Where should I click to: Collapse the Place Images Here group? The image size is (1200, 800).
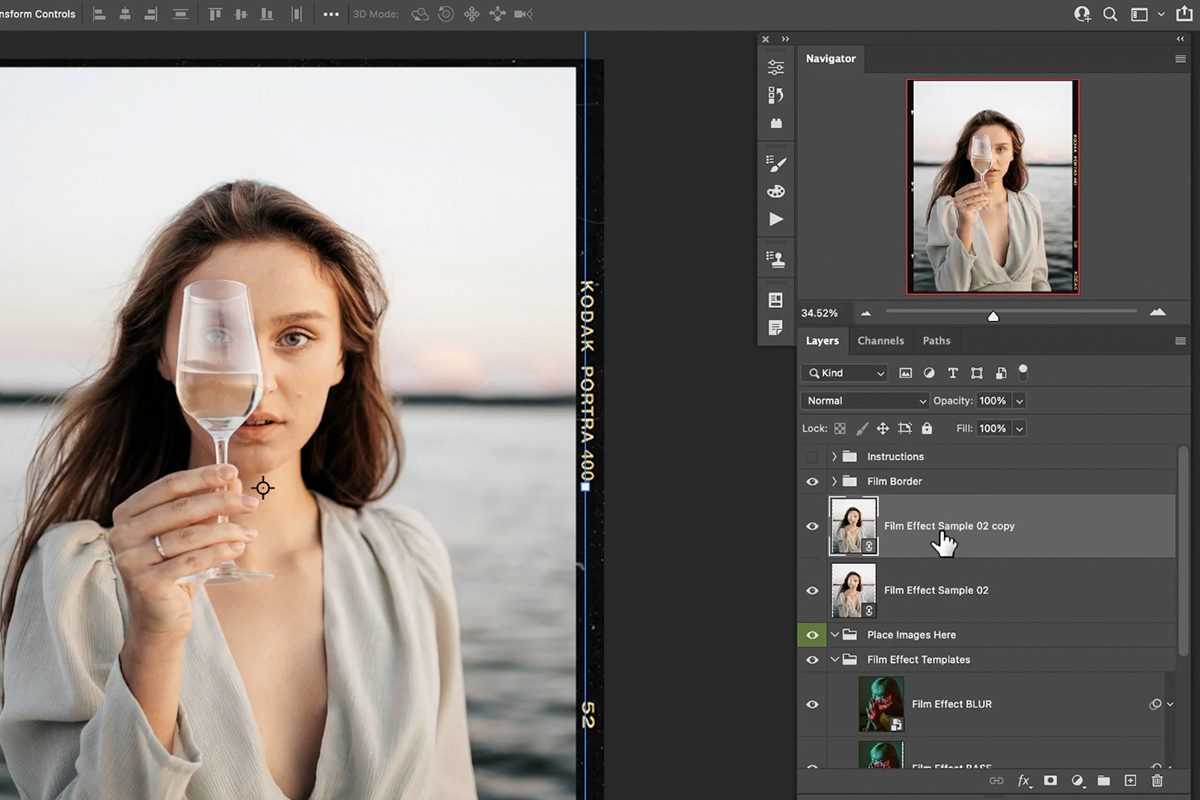pyautogui.click(x=835, y=634)
